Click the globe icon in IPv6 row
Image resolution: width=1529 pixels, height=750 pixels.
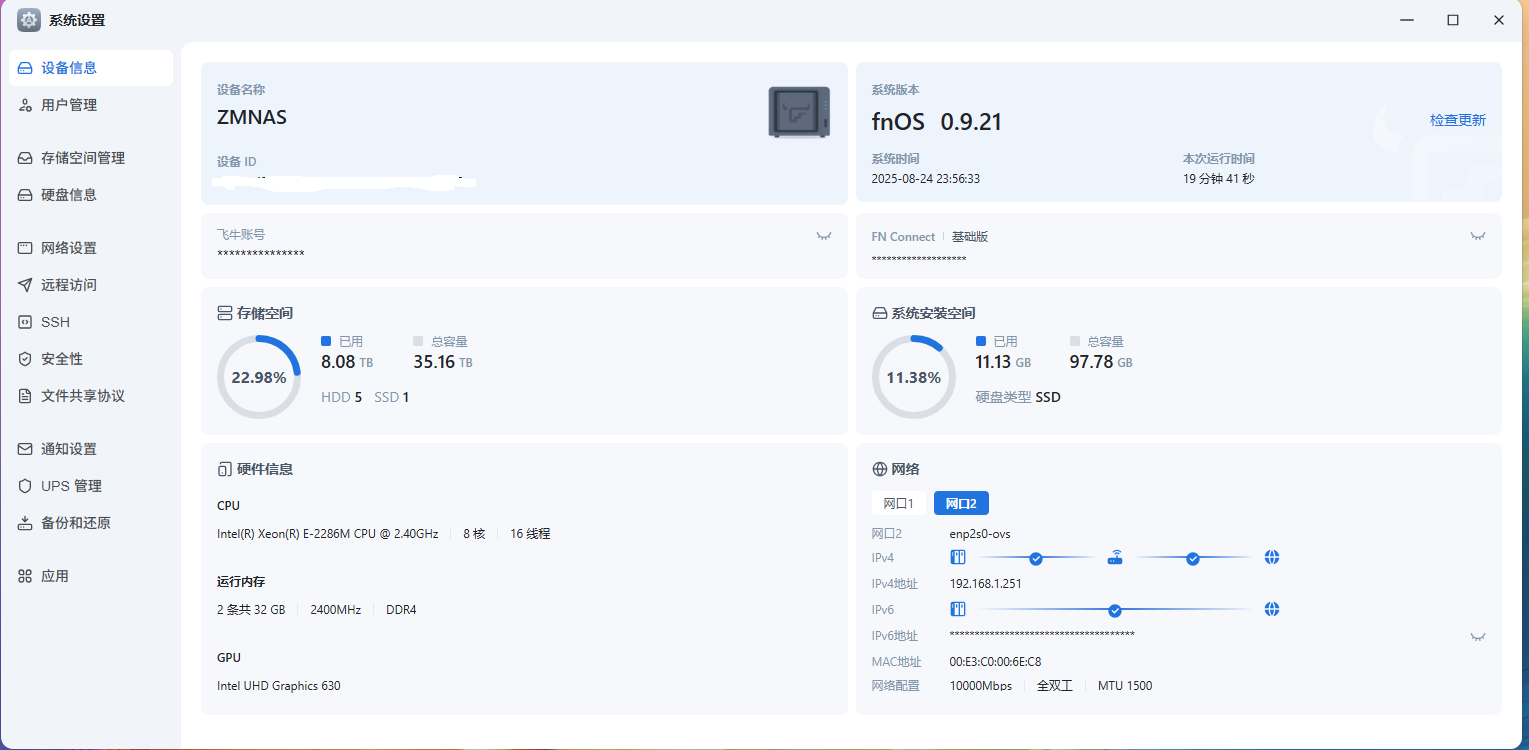1272,610
